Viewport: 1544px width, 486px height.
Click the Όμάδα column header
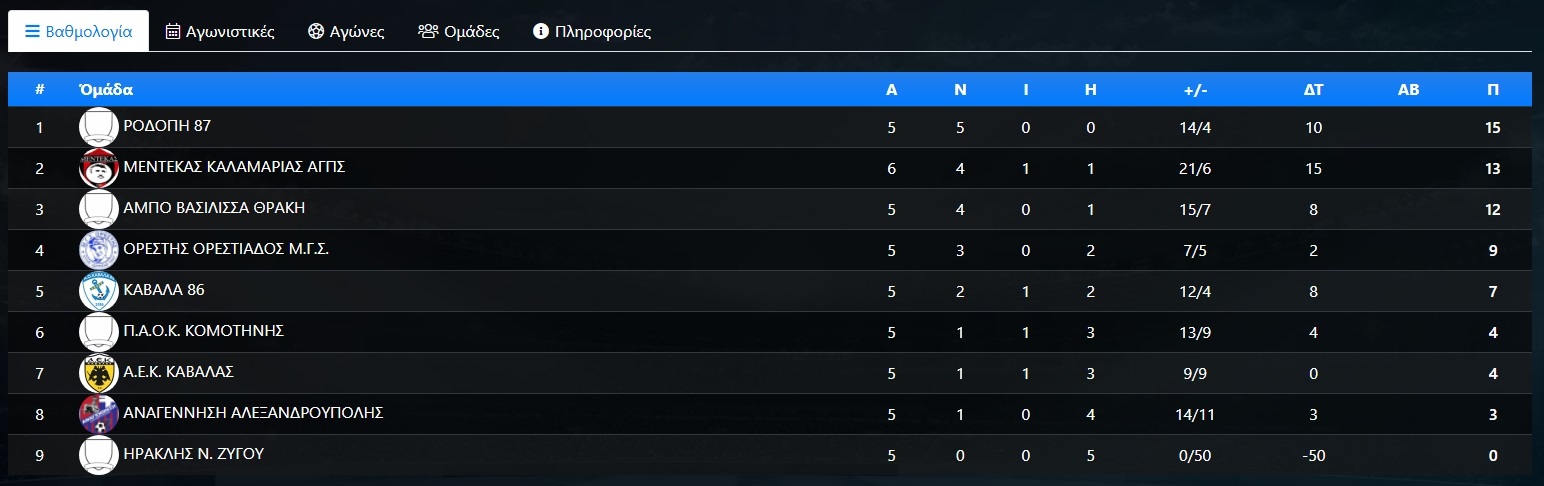point(106,89)
